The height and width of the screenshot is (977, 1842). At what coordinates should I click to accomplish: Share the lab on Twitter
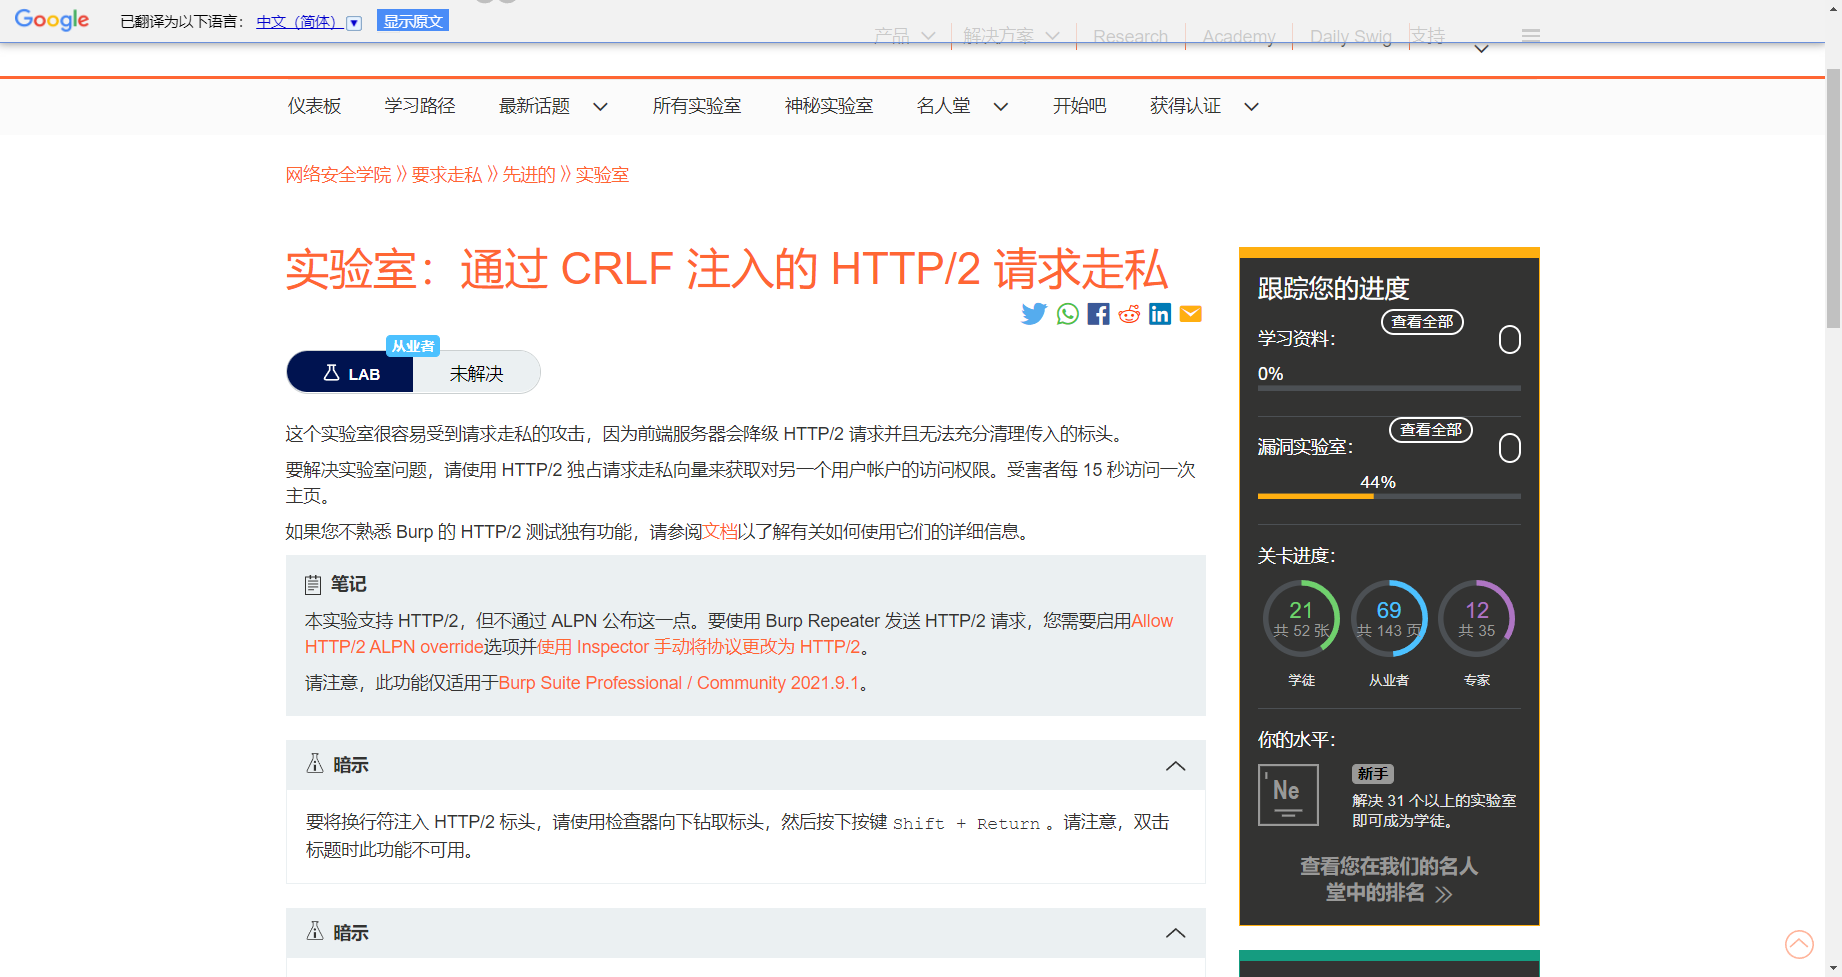(1034, 313)
